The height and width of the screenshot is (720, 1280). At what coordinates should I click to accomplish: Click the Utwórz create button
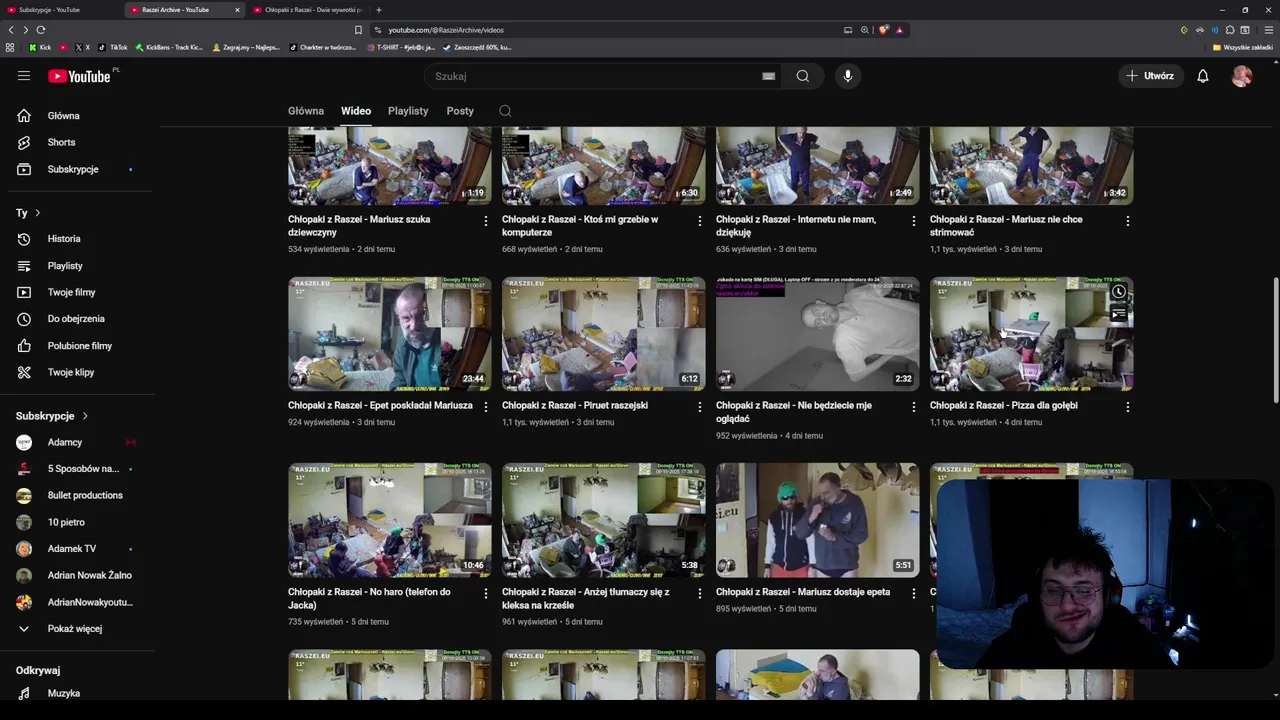pos(1150,76)
